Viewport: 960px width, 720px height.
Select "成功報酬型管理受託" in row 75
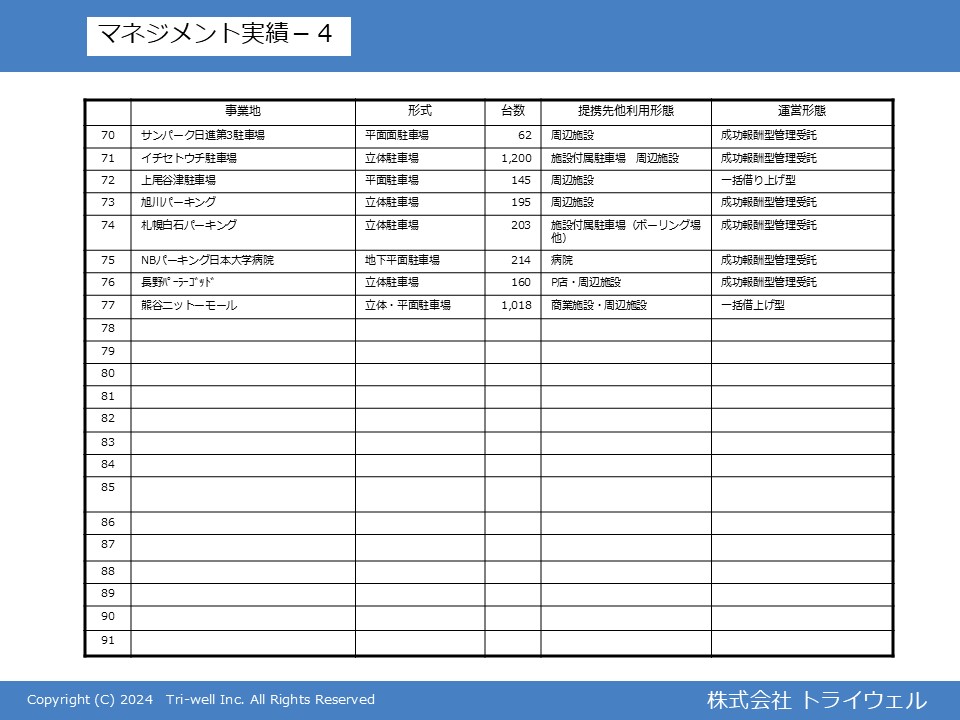coord(769,260)
